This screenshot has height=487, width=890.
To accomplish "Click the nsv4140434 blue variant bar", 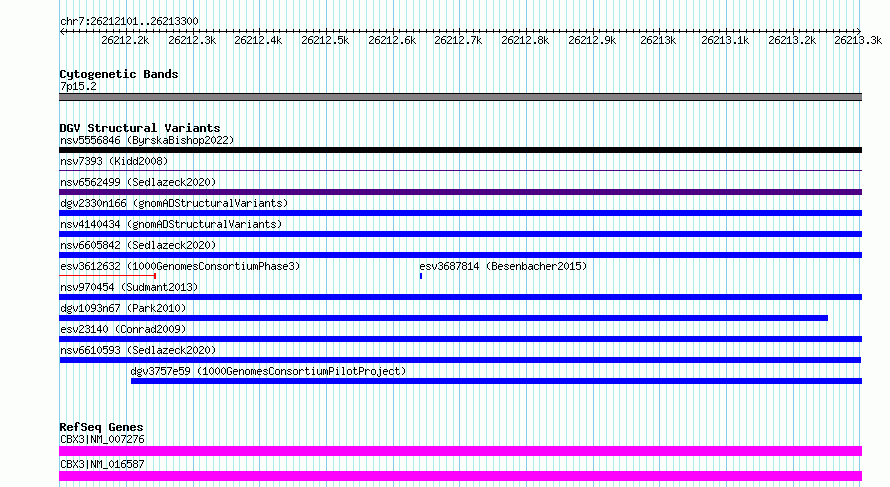I will pos(460,234).
